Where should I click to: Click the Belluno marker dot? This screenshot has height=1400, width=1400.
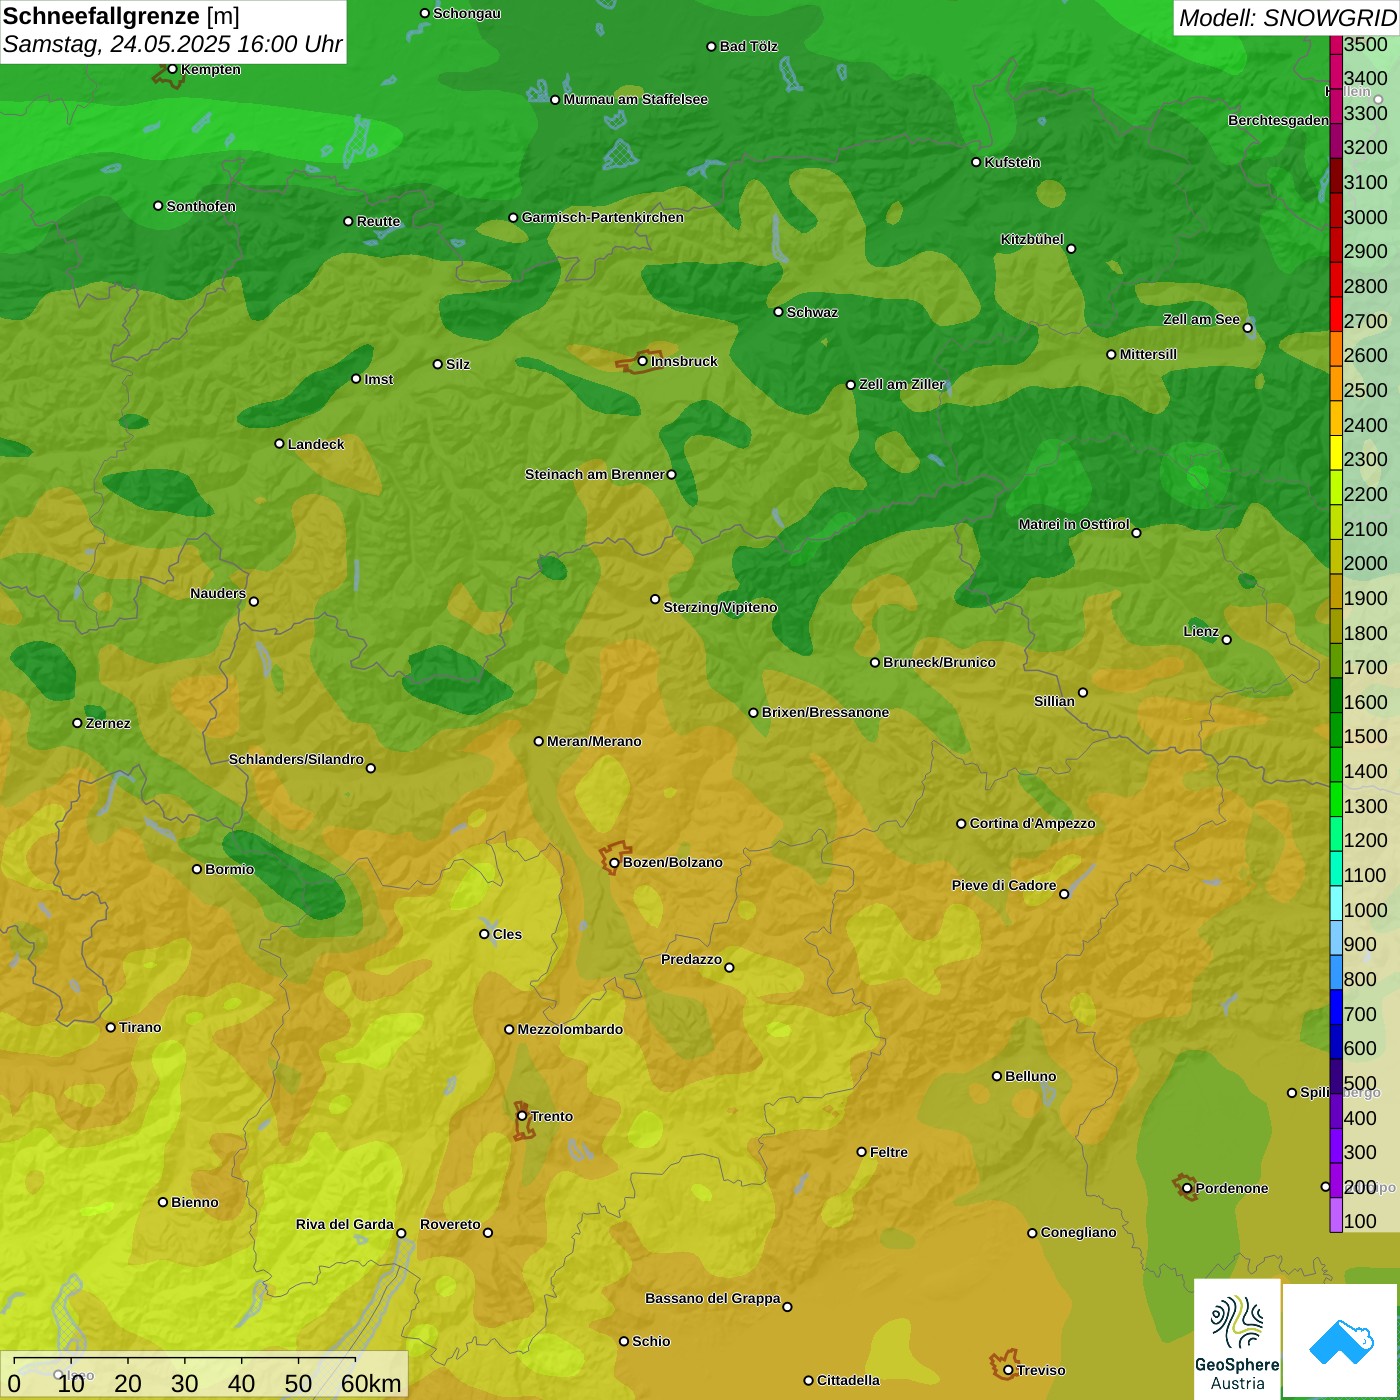tap(996, 1076)
